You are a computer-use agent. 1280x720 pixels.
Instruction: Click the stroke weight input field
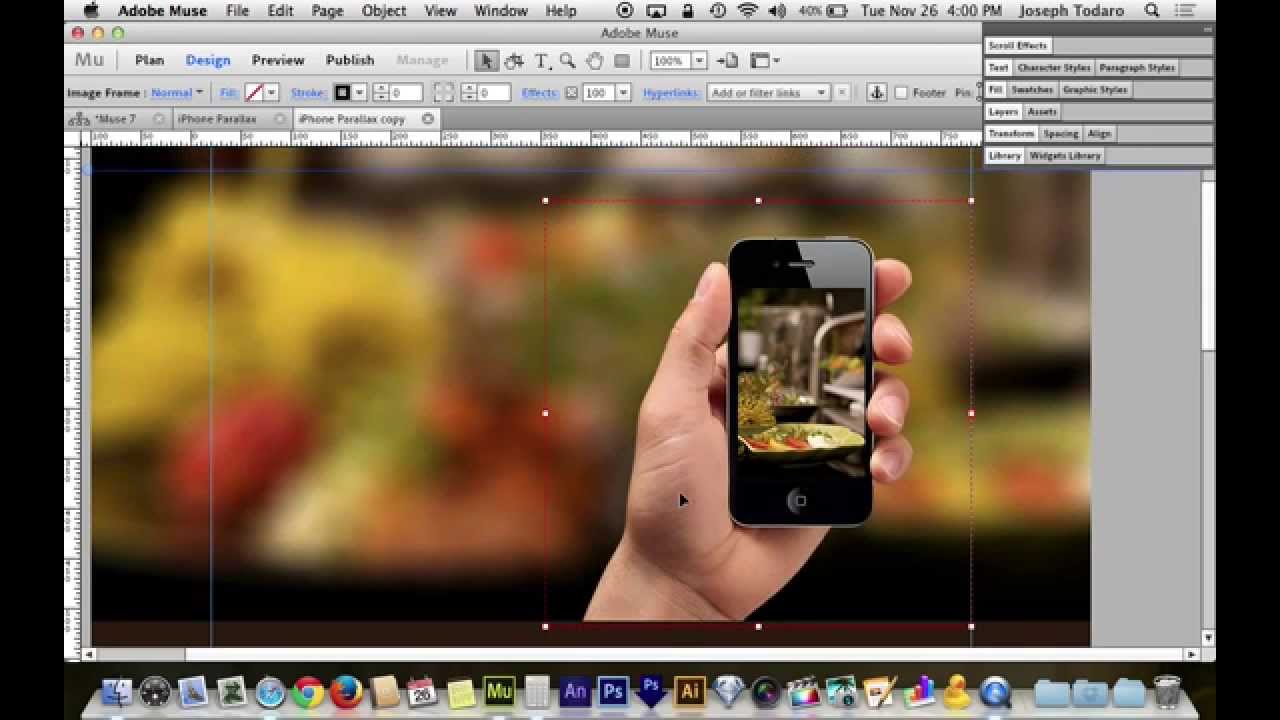pyautogui.click(x=406, y=93)
